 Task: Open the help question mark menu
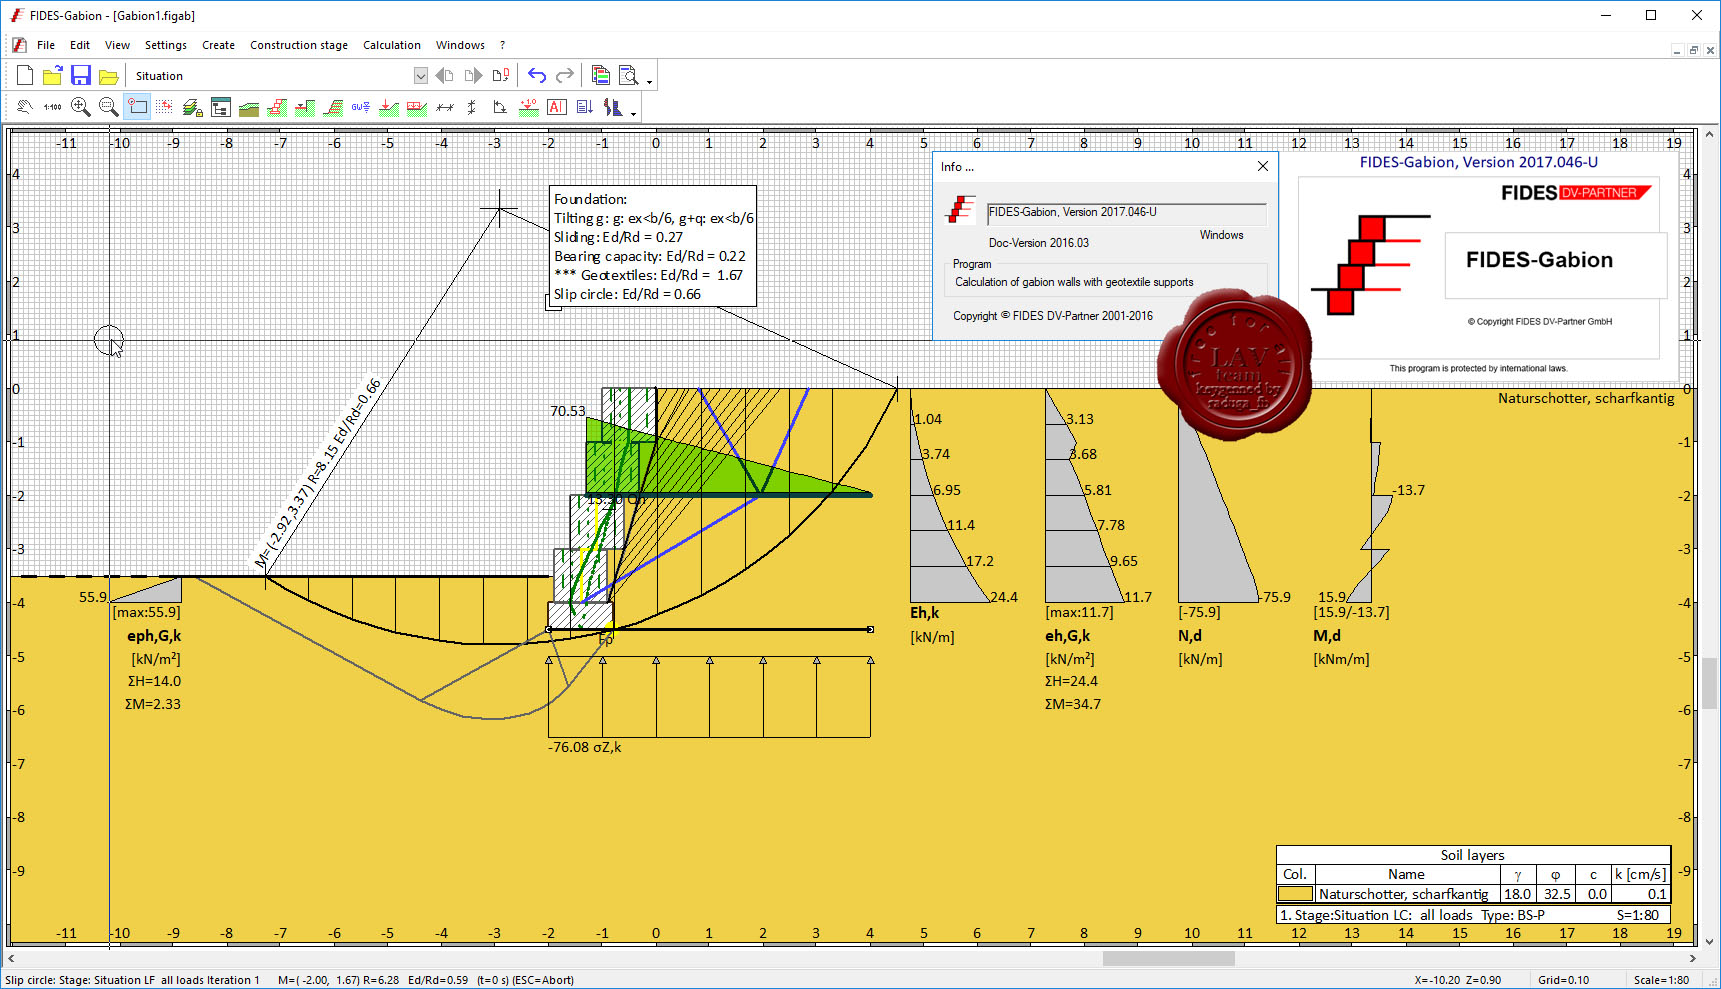503,45
